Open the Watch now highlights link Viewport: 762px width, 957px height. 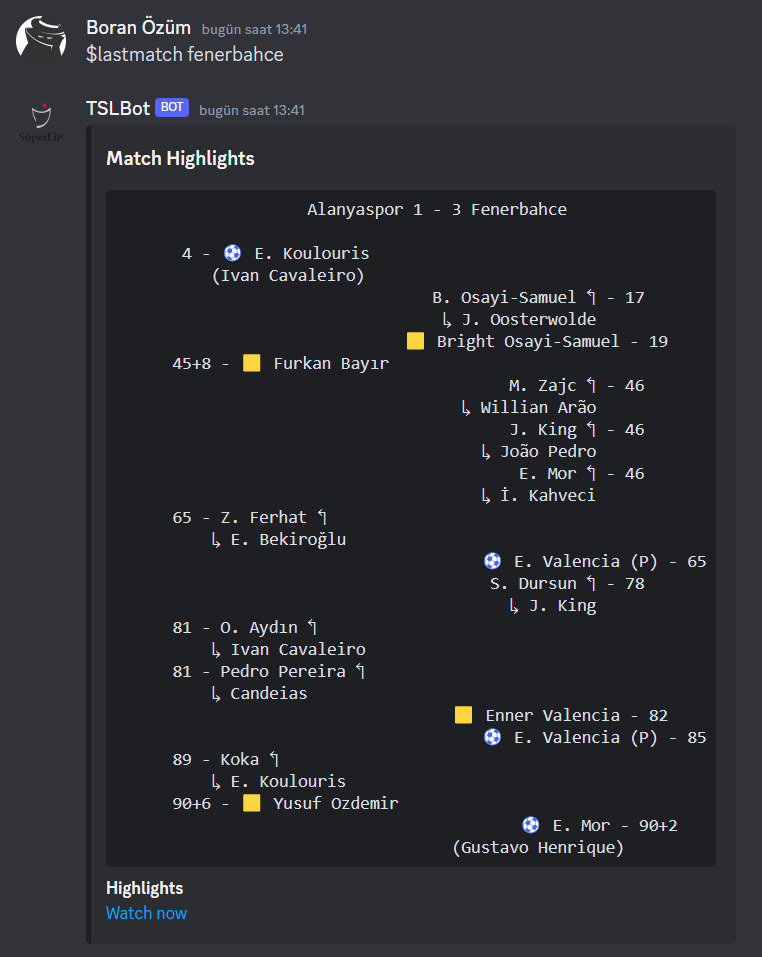(146, 913)
